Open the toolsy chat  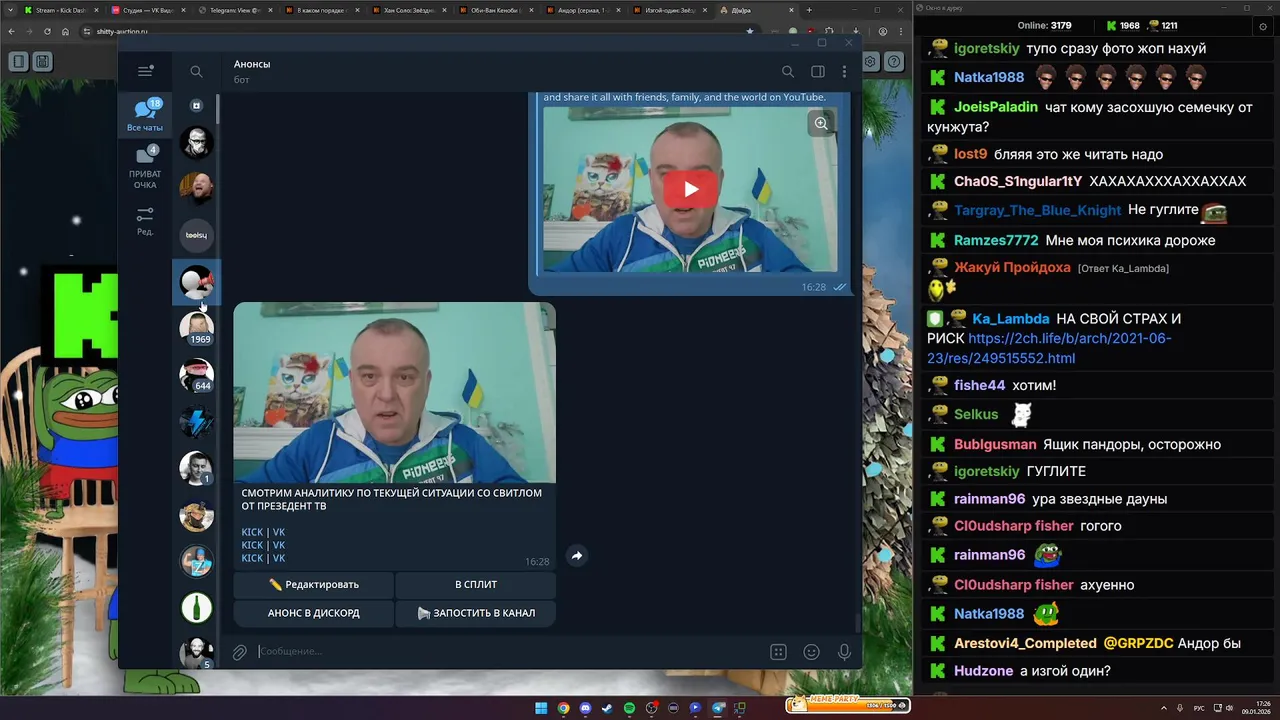pos(196,235)
